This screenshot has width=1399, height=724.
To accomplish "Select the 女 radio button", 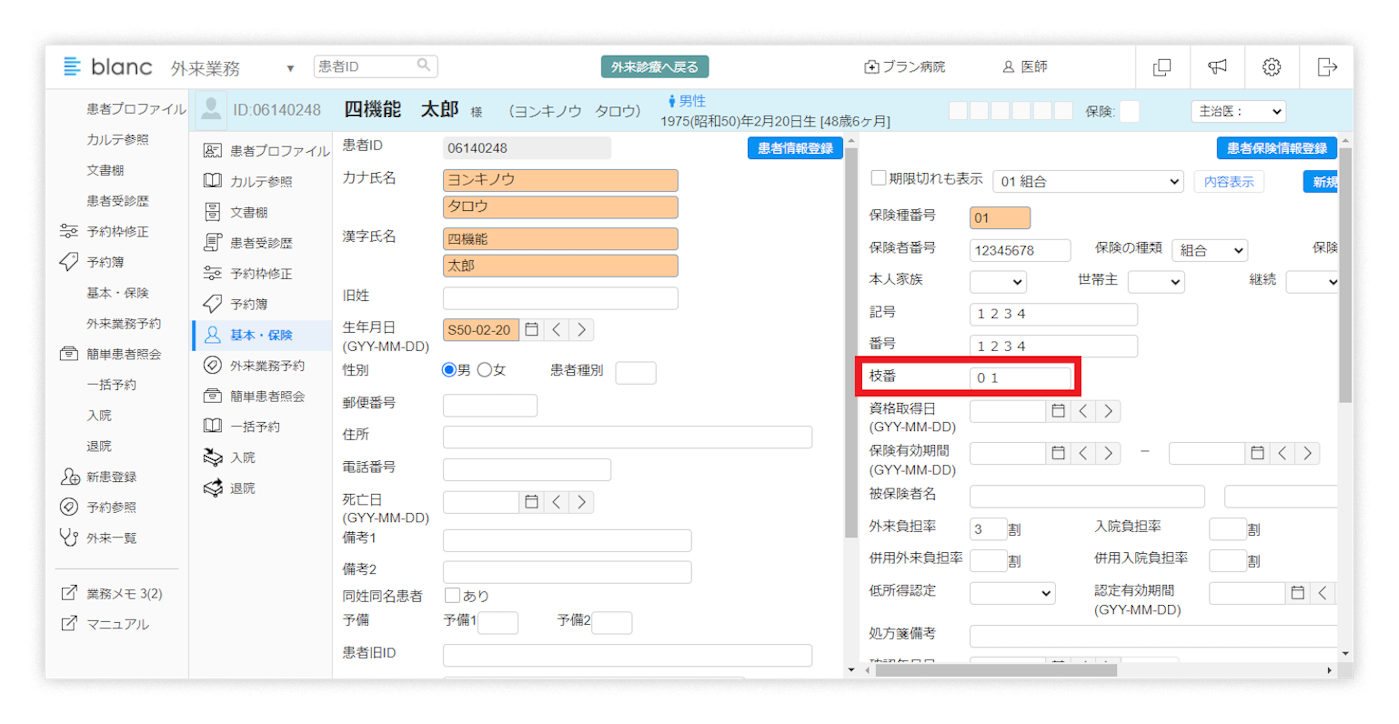I will (485, 370).
